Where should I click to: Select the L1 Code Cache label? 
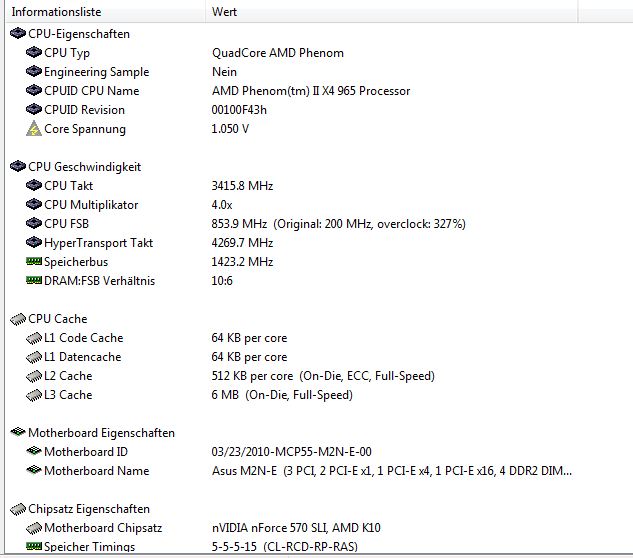[x=84, y=338]
